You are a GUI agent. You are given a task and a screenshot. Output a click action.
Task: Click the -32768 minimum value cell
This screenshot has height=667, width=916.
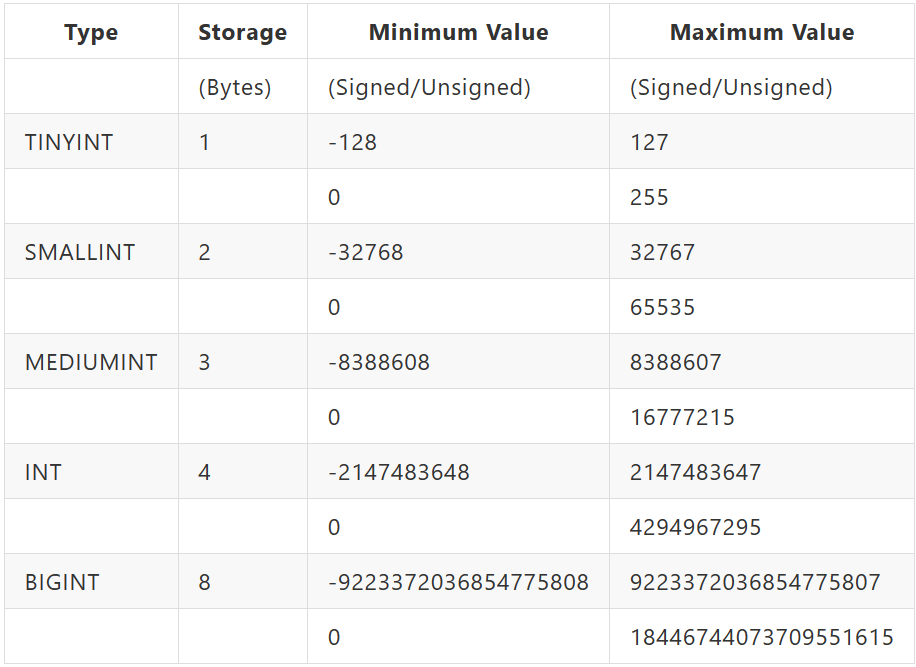coord(366,252)
